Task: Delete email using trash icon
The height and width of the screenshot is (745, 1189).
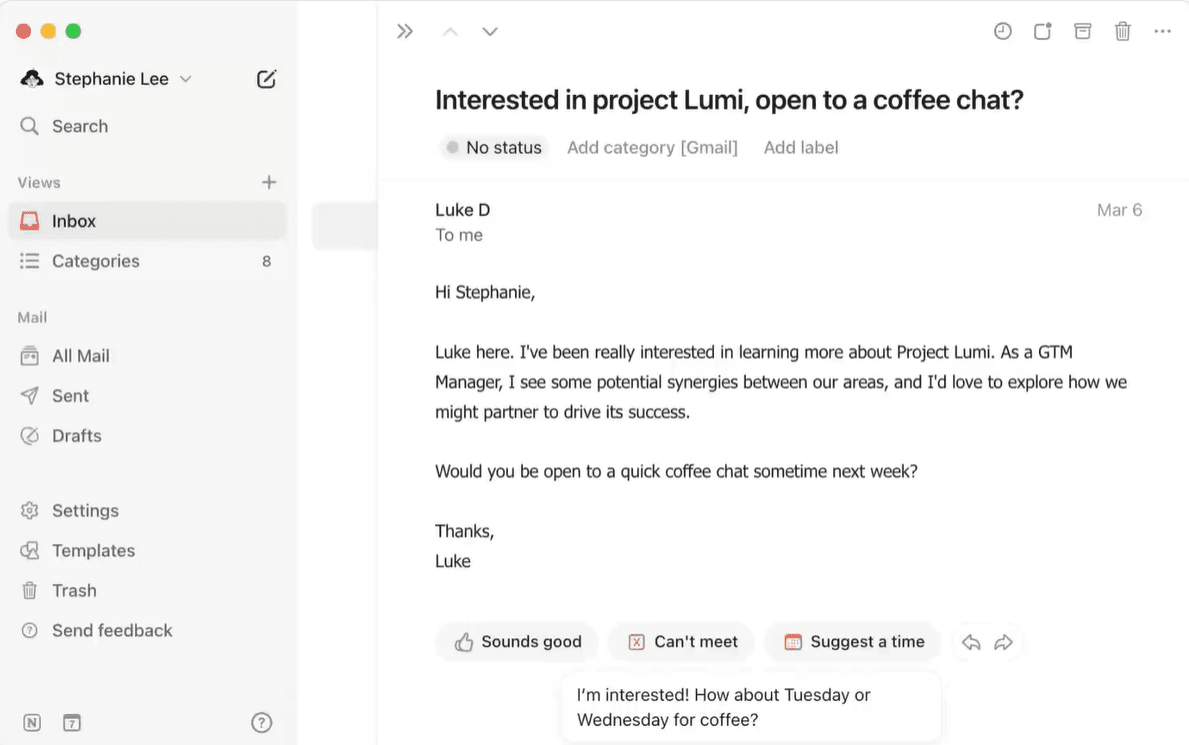Action: coord(1122,31)
